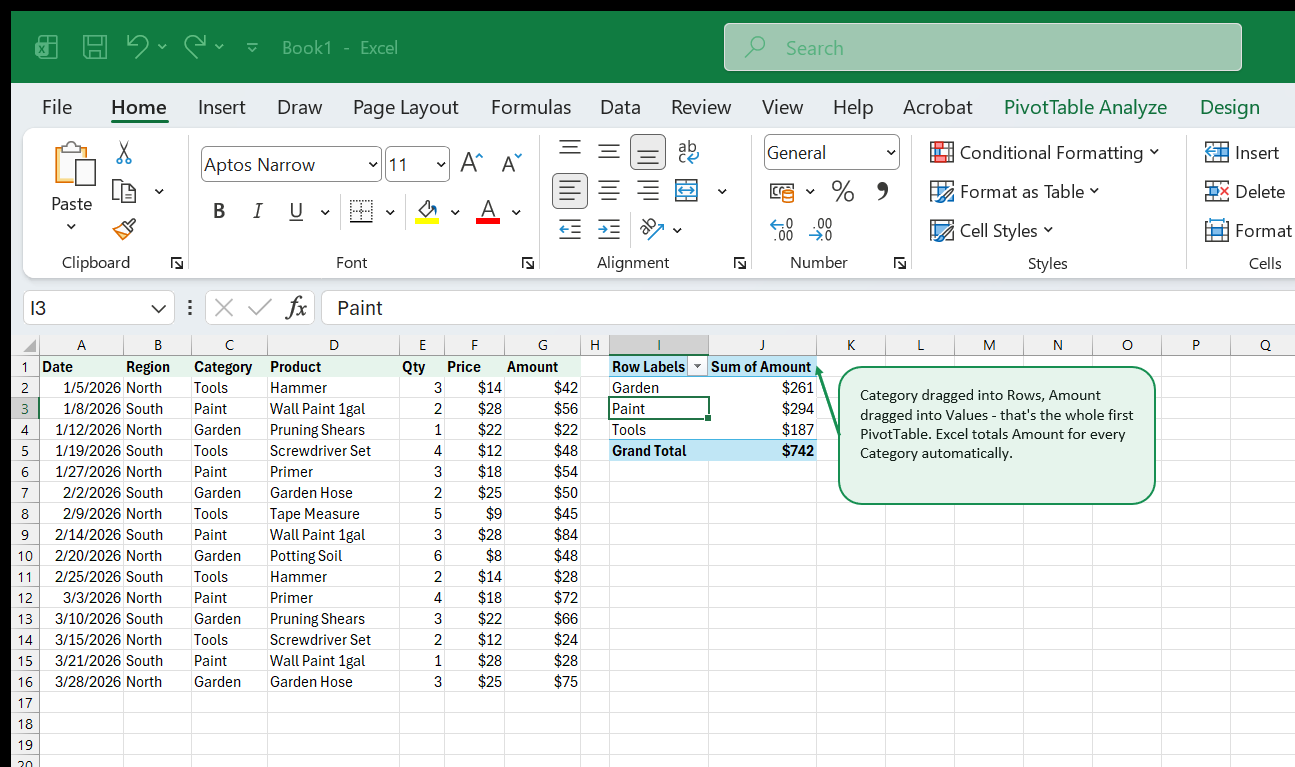
Task: Select Top Align icon
Action: coord(570,150)
